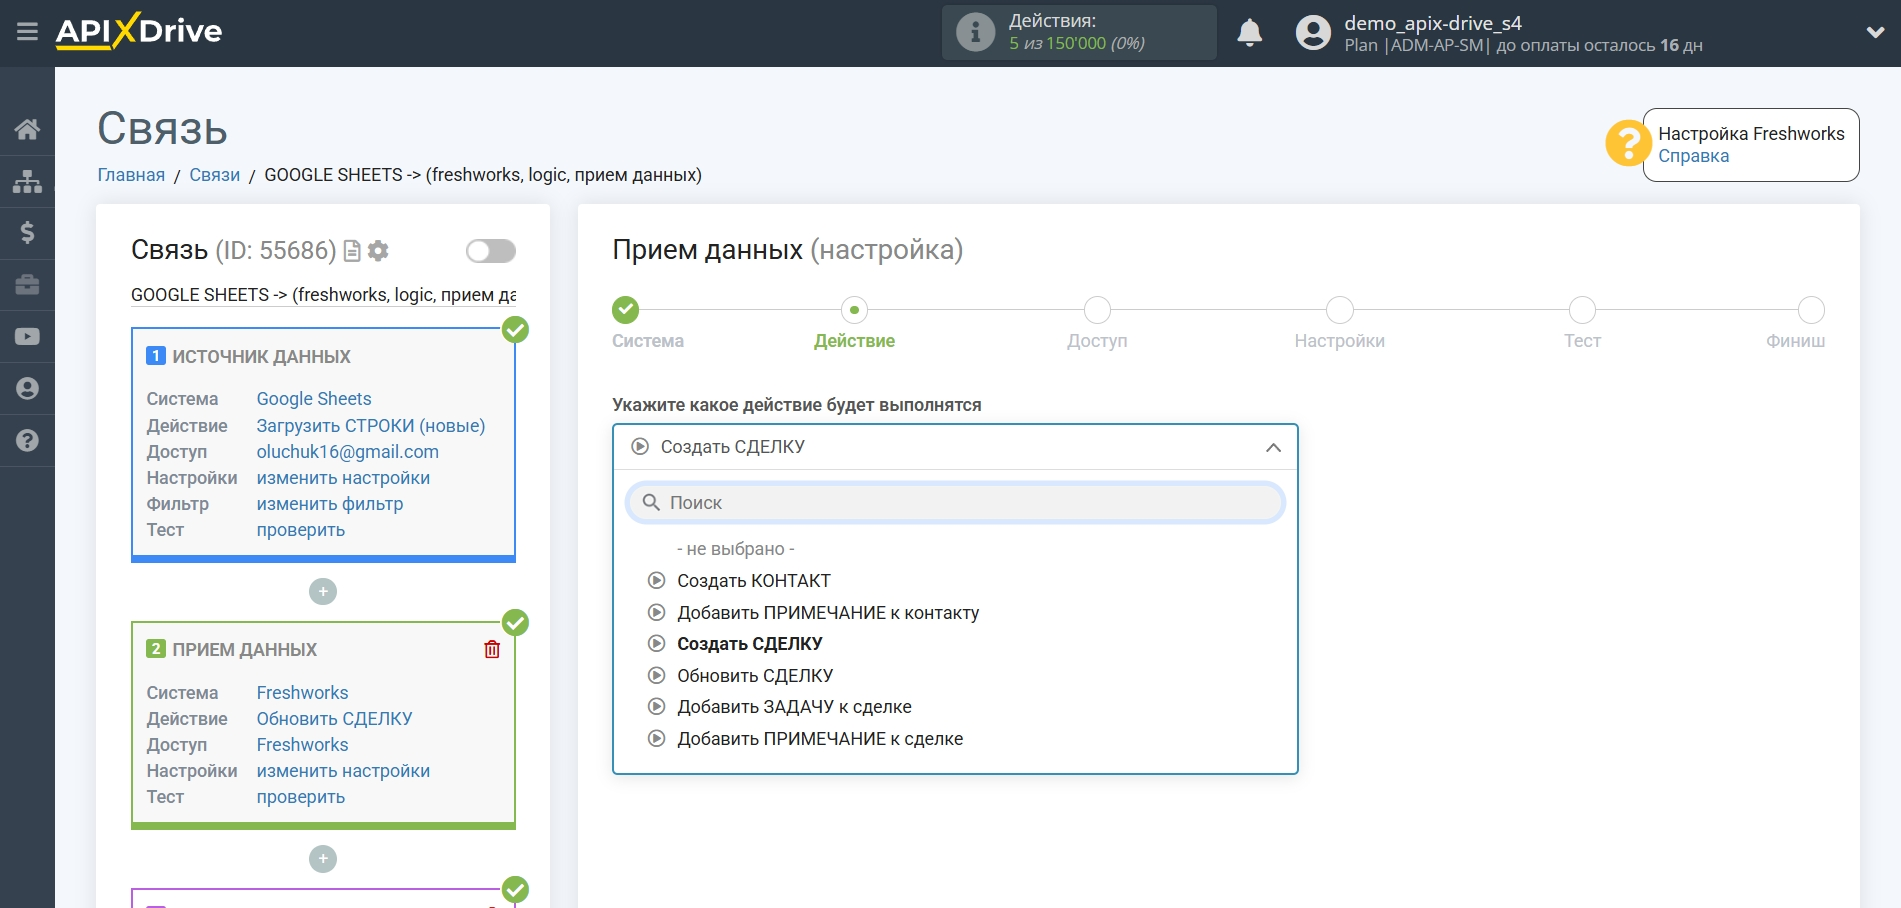
Task: Choose 'Обновить СДЕЛКУ' from the list
Action: coord(754,676)
